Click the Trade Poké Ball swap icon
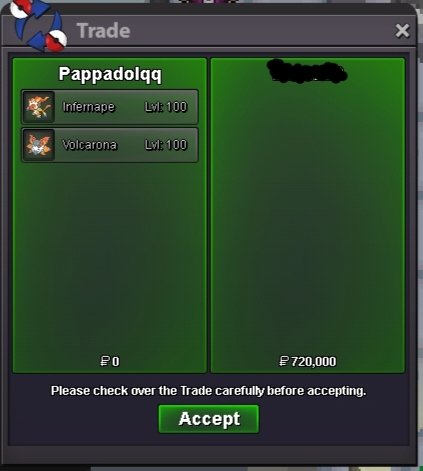Screen dimensions: 423x471 [39, 26]
